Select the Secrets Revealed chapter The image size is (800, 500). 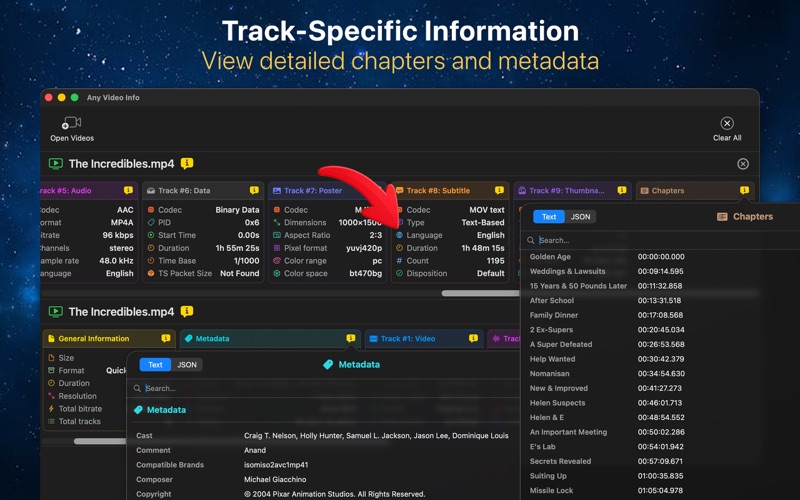[658, 461]
